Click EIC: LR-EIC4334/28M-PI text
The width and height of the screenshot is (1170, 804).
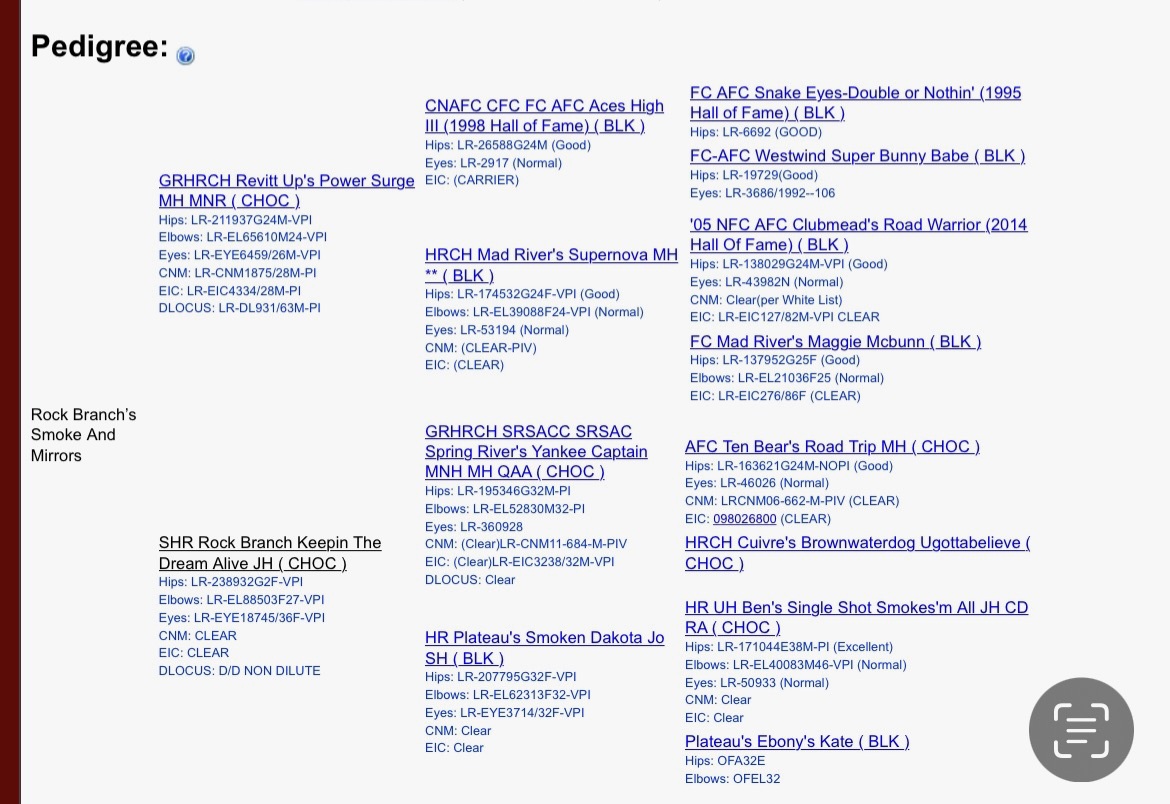[230, 290]
